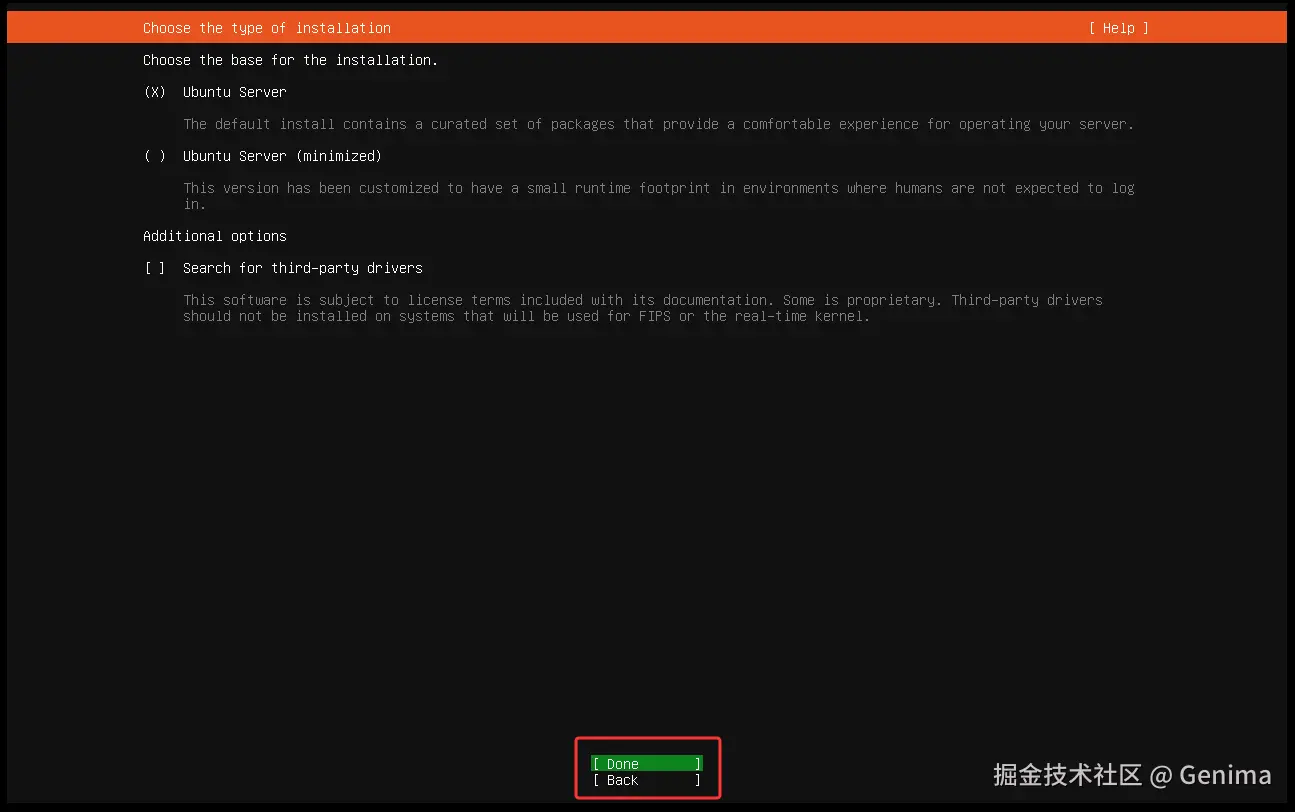The height and width of the screenshot is (812, 1295).
Task: Click the minimized version description text
Action: (x=659, y=196)
